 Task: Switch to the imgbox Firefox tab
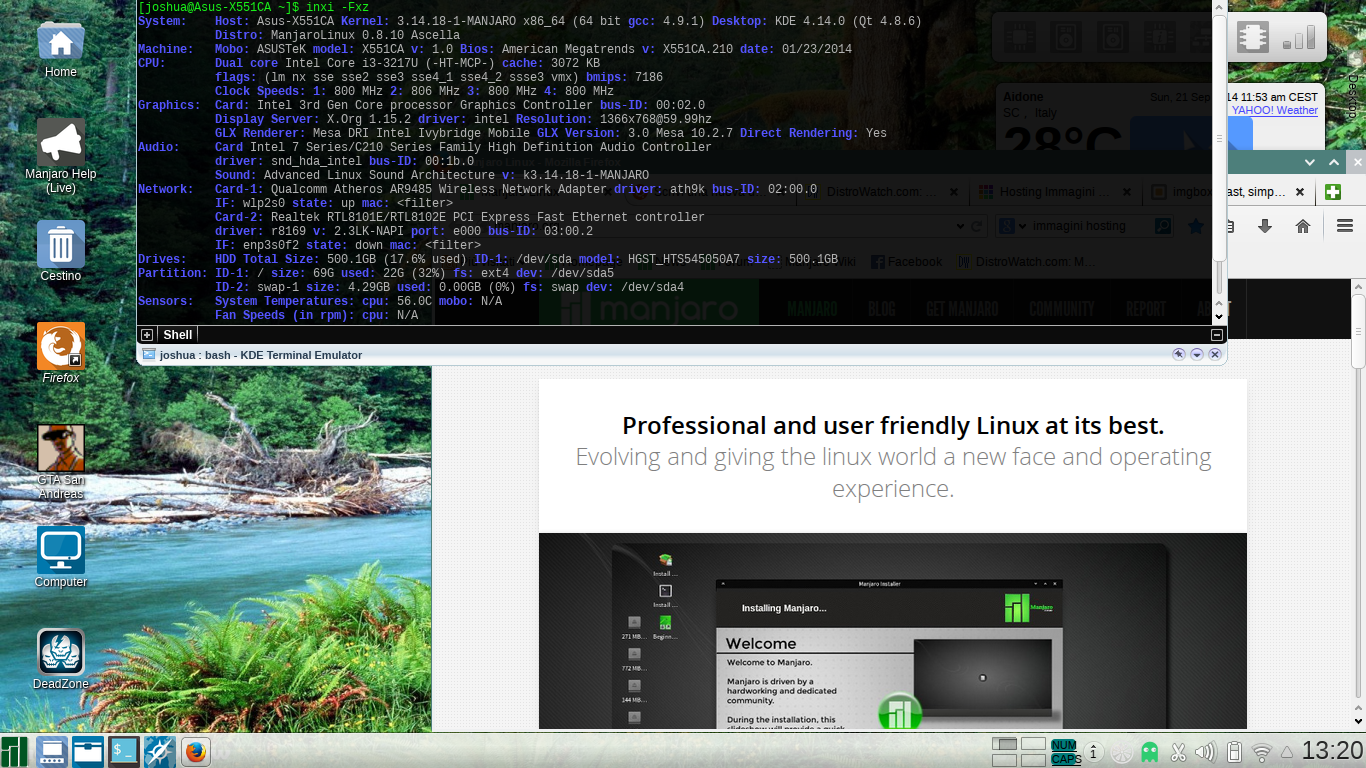click(x=1228, y=192)
